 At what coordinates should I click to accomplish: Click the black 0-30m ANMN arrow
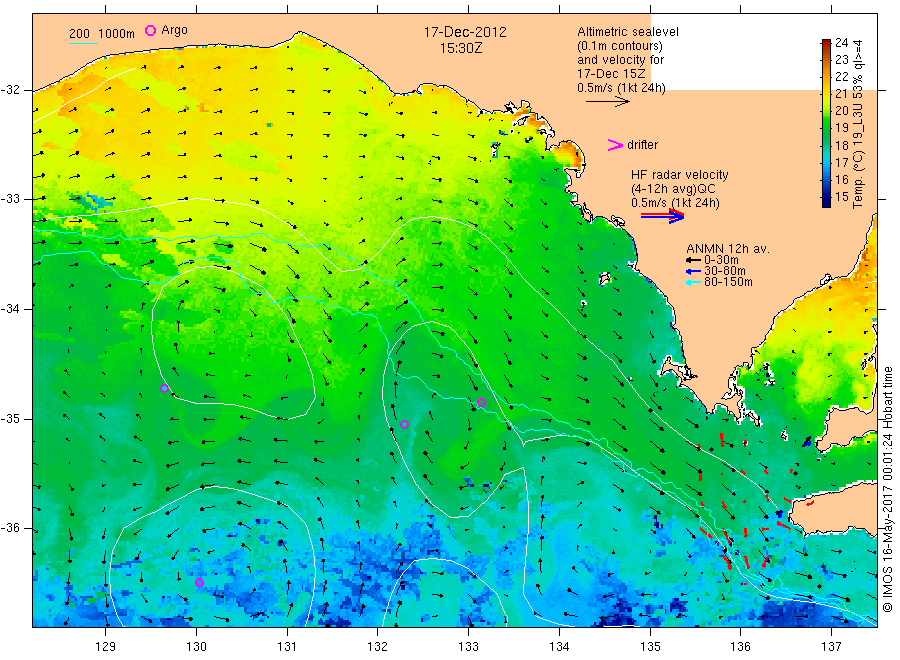pyautogui.click(x=693, y=261)
